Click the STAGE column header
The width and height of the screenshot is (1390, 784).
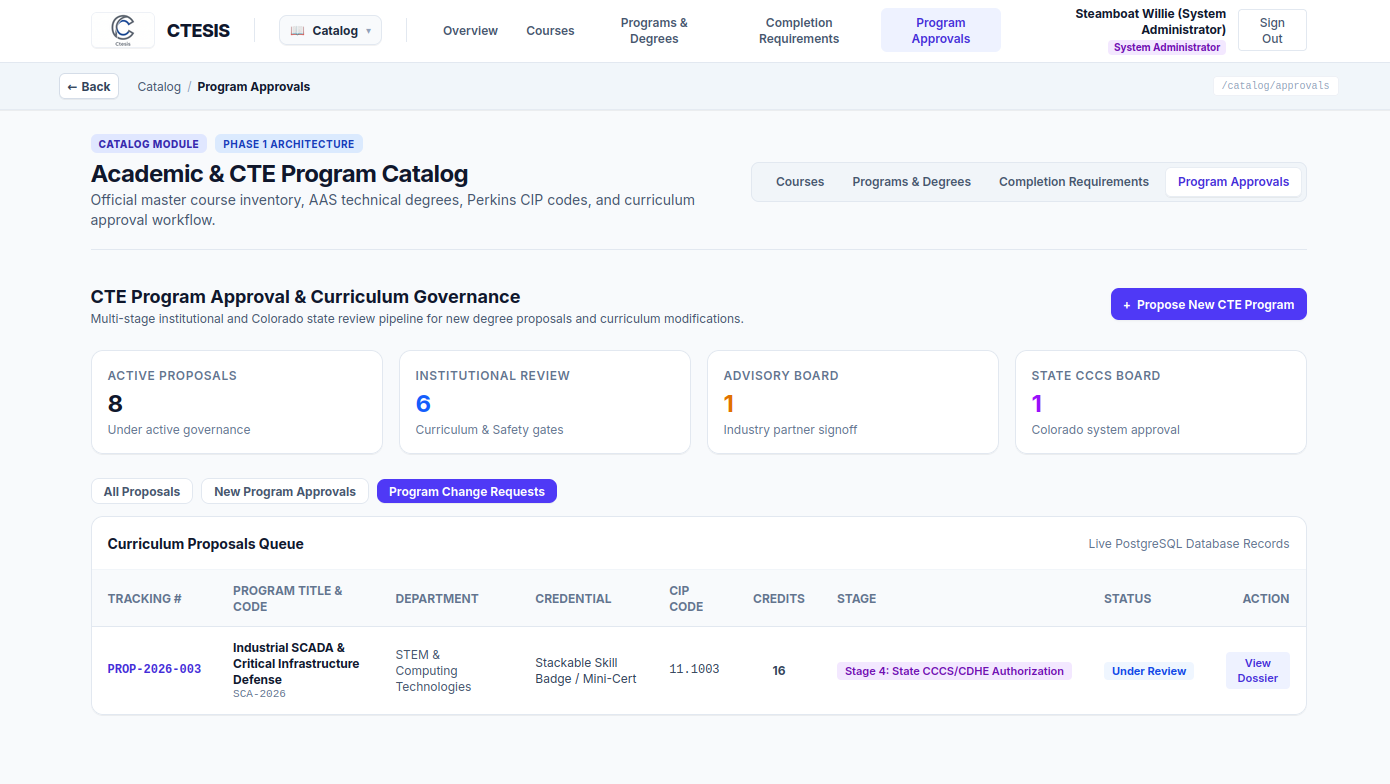(857, 599)
